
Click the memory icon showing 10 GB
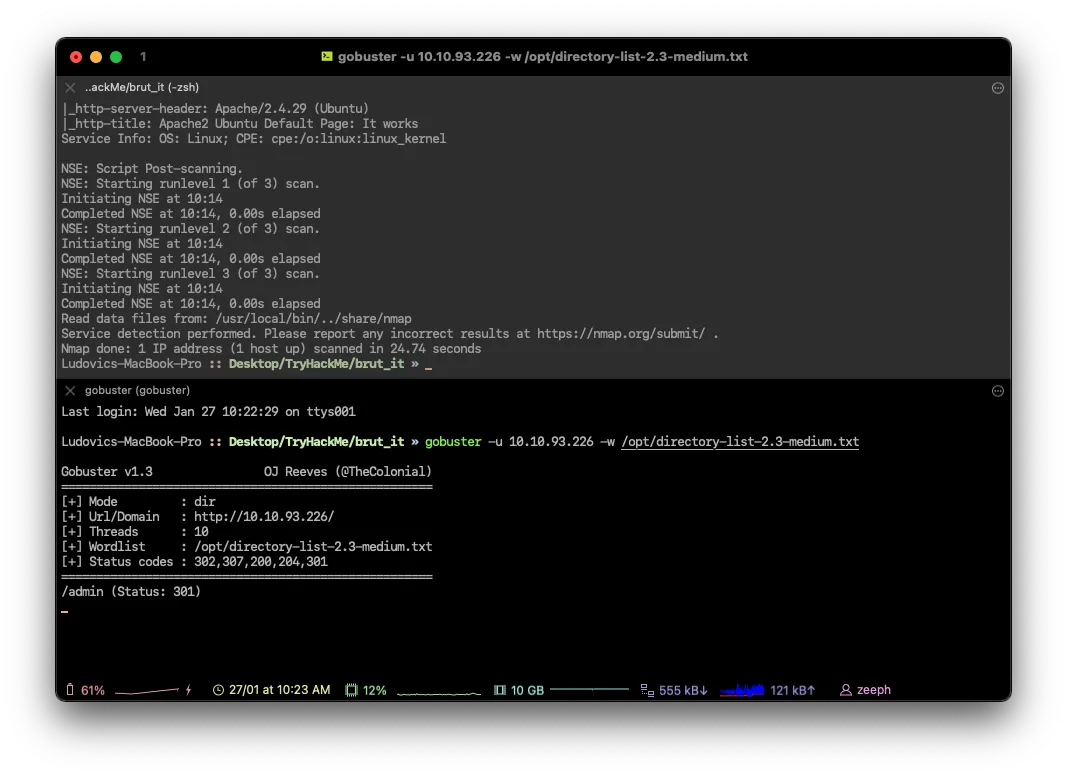point(500,690)
